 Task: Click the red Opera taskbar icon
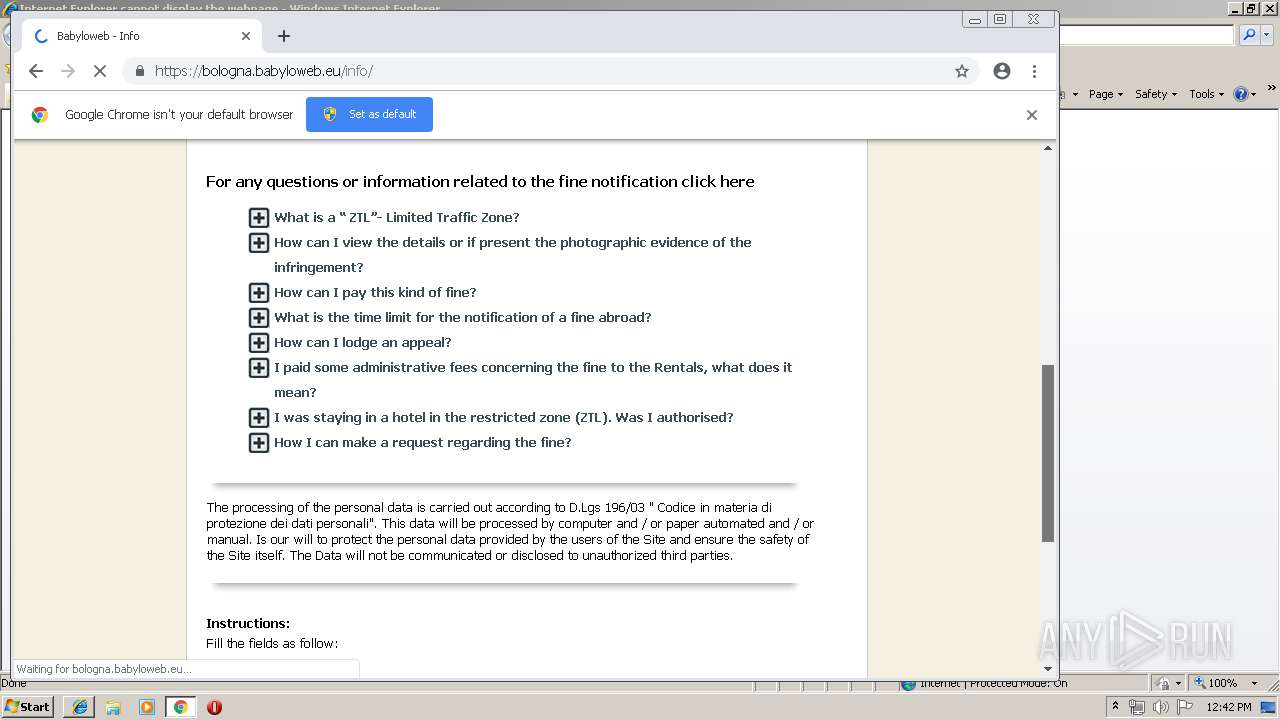214,707
